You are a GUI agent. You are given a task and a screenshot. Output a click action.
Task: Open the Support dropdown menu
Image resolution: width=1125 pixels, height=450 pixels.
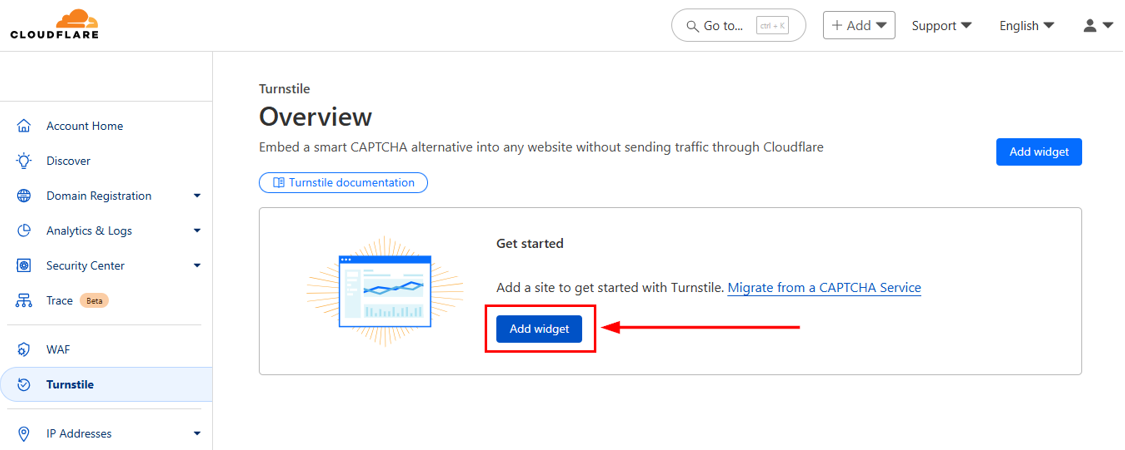click(x=941, y=26)
